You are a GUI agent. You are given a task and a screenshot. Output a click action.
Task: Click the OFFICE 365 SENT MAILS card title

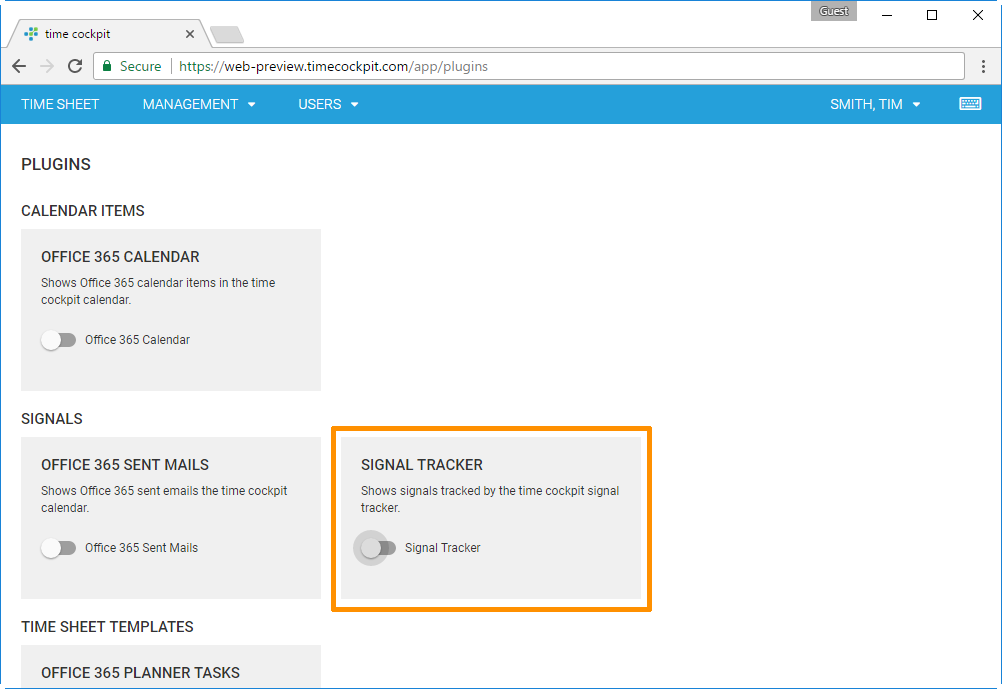[x=125, y=465]
